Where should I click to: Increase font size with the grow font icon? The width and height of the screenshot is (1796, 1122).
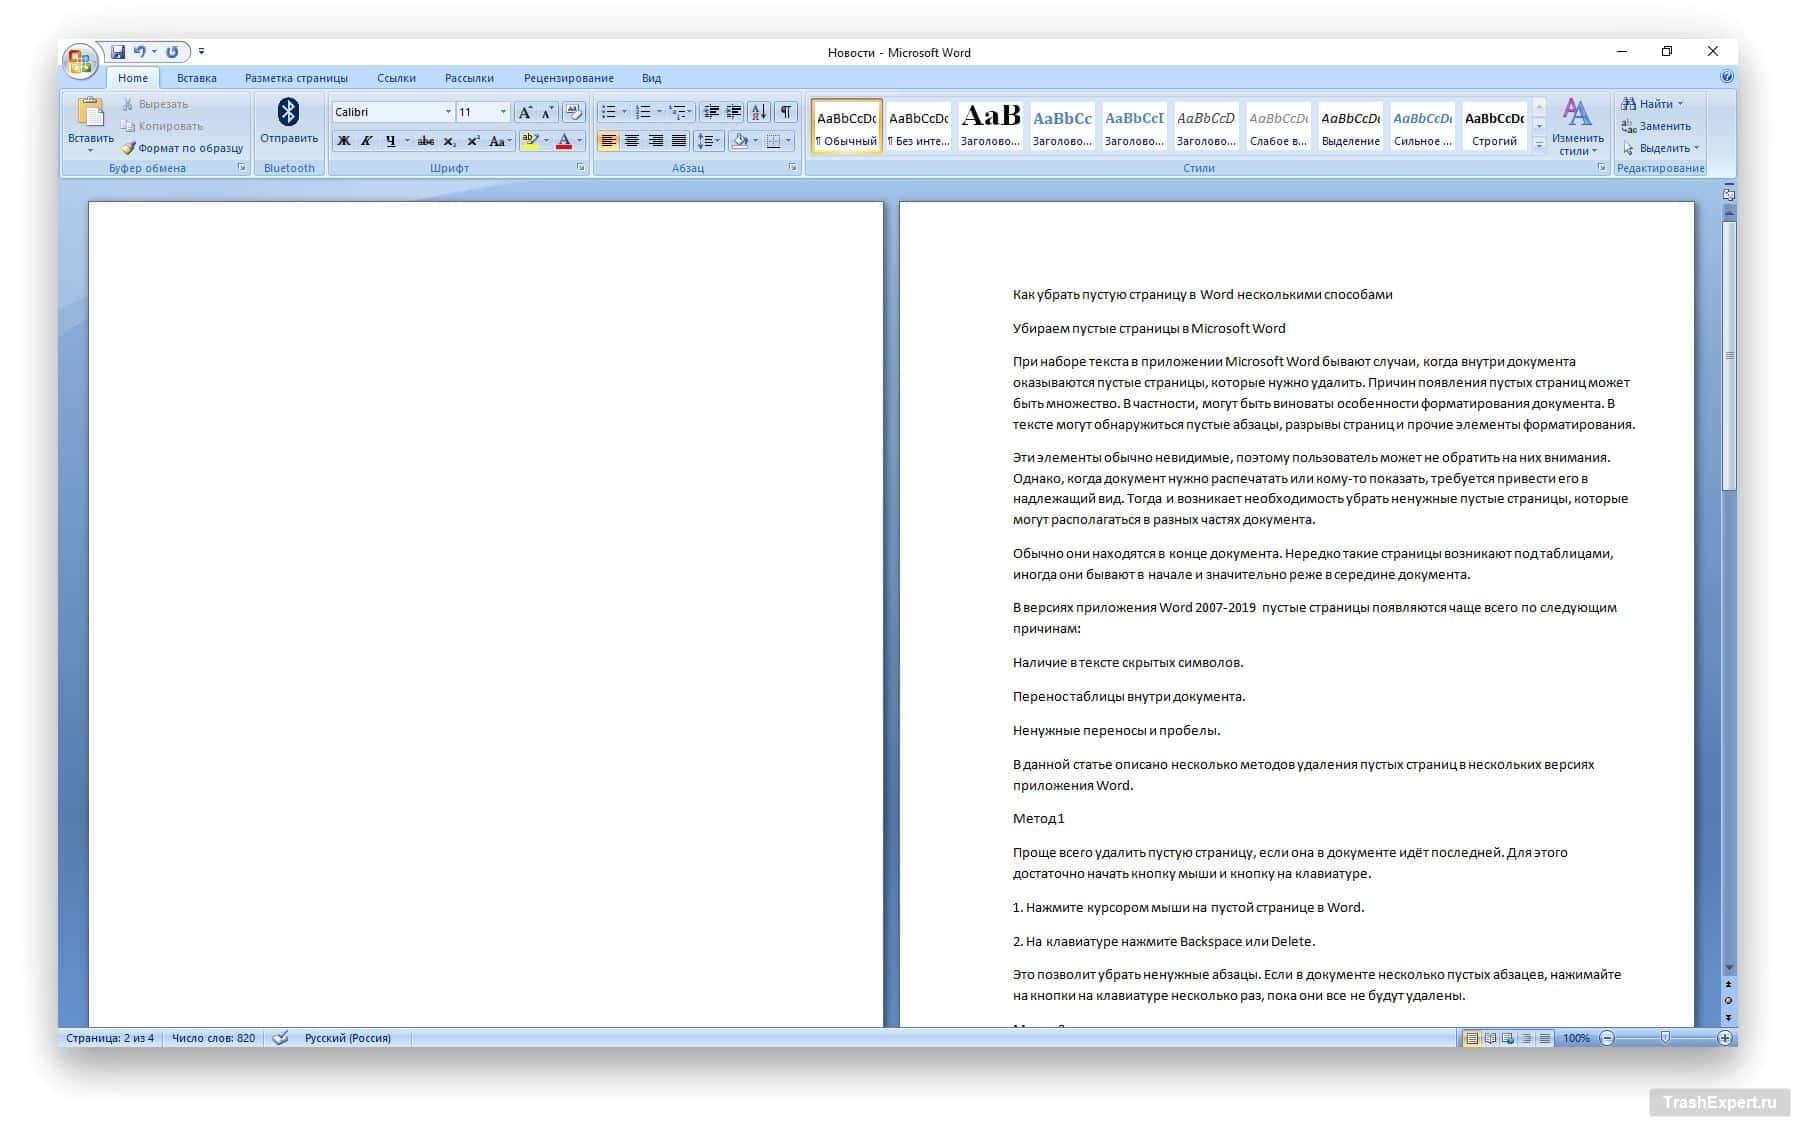pos(525,112)
